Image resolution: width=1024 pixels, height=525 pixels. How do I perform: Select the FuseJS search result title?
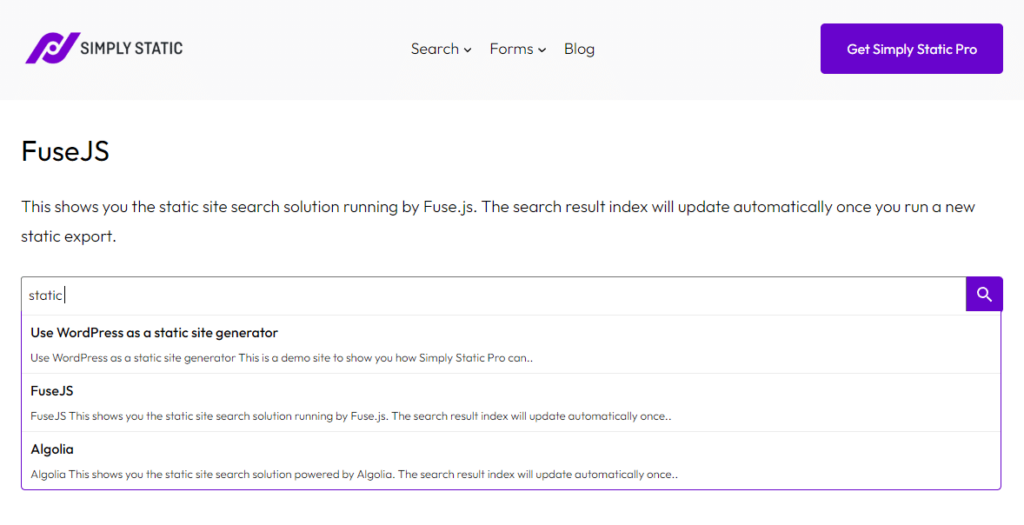click(52, 390)
